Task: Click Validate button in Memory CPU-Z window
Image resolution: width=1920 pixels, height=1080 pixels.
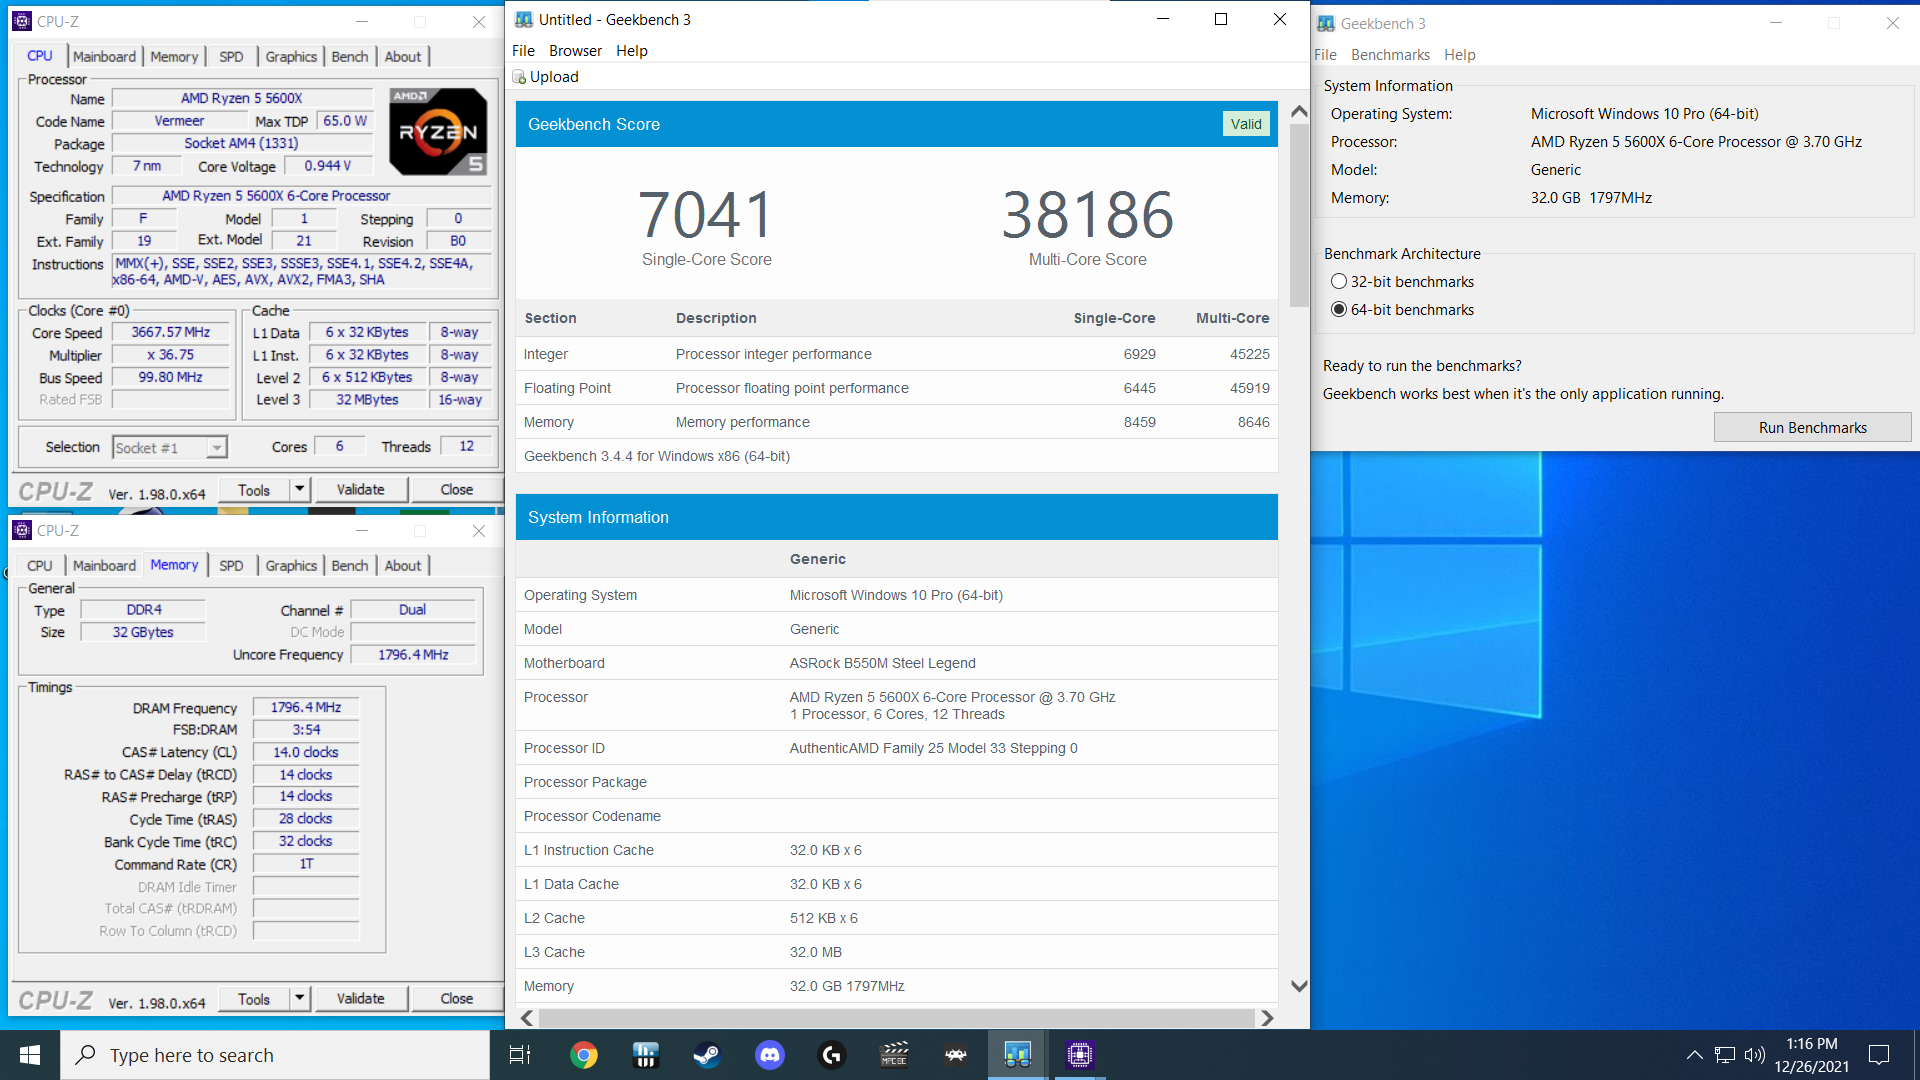Action: pos(360,999)
